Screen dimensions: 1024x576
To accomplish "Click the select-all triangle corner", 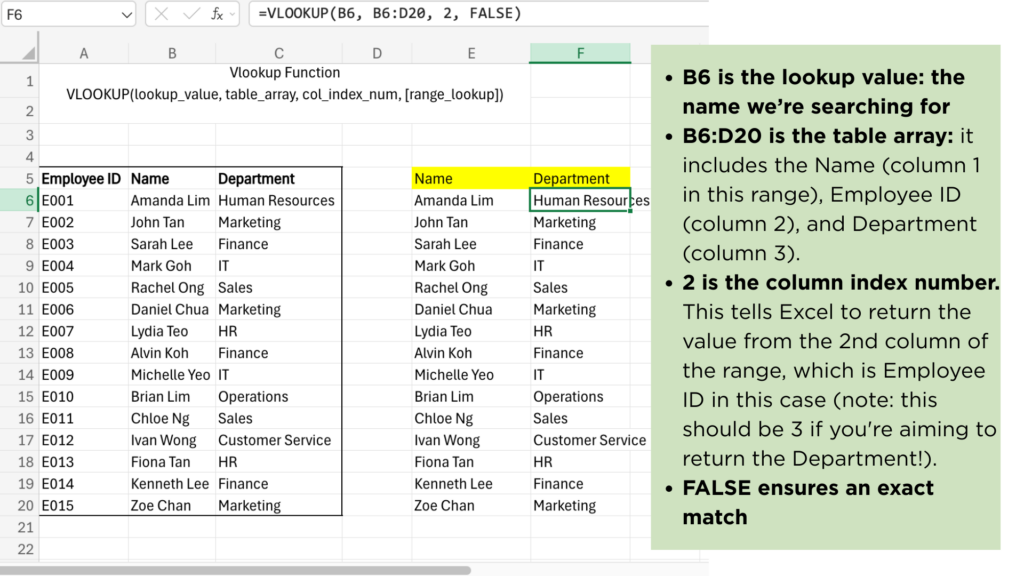I will 28,54.
